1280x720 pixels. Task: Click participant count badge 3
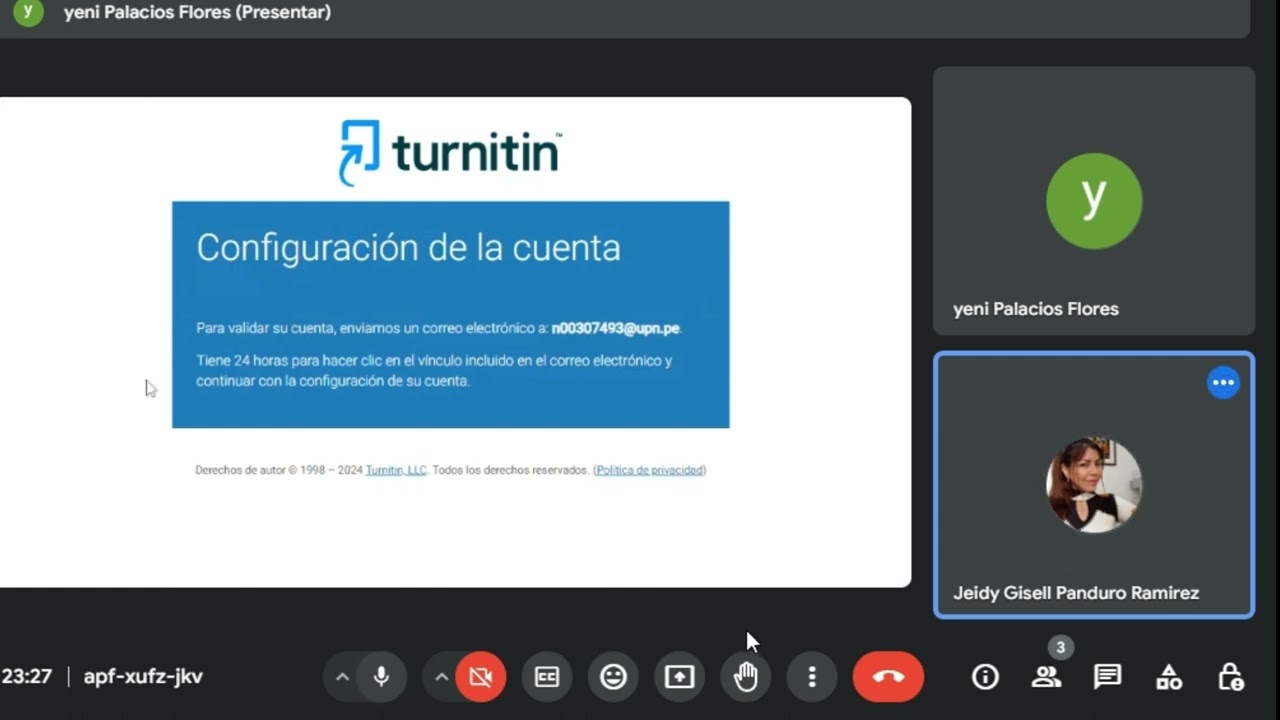1061,648
